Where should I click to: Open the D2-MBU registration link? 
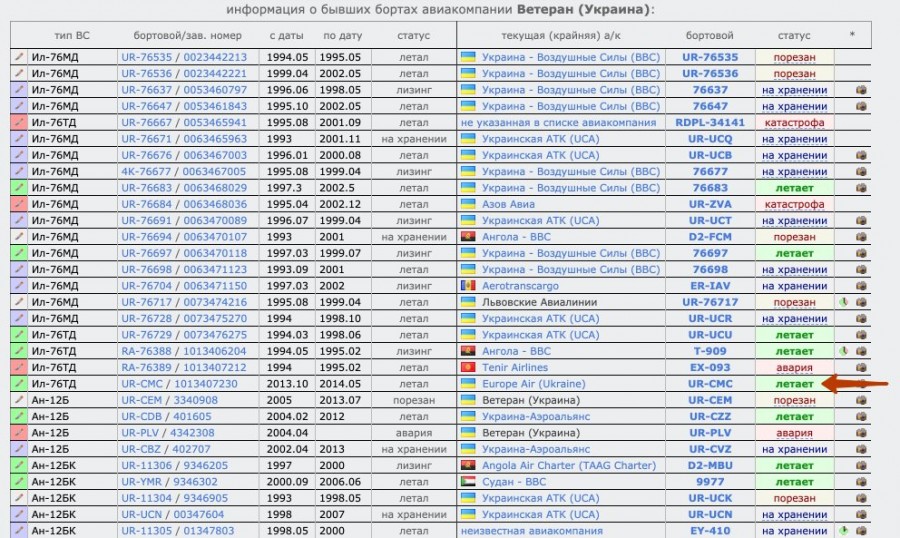[710, 466]
